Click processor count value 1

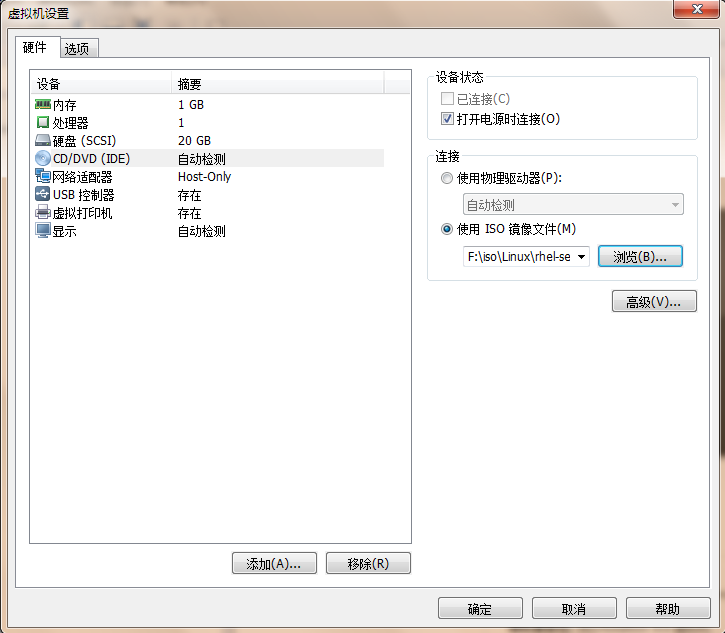tap(181, 123)
